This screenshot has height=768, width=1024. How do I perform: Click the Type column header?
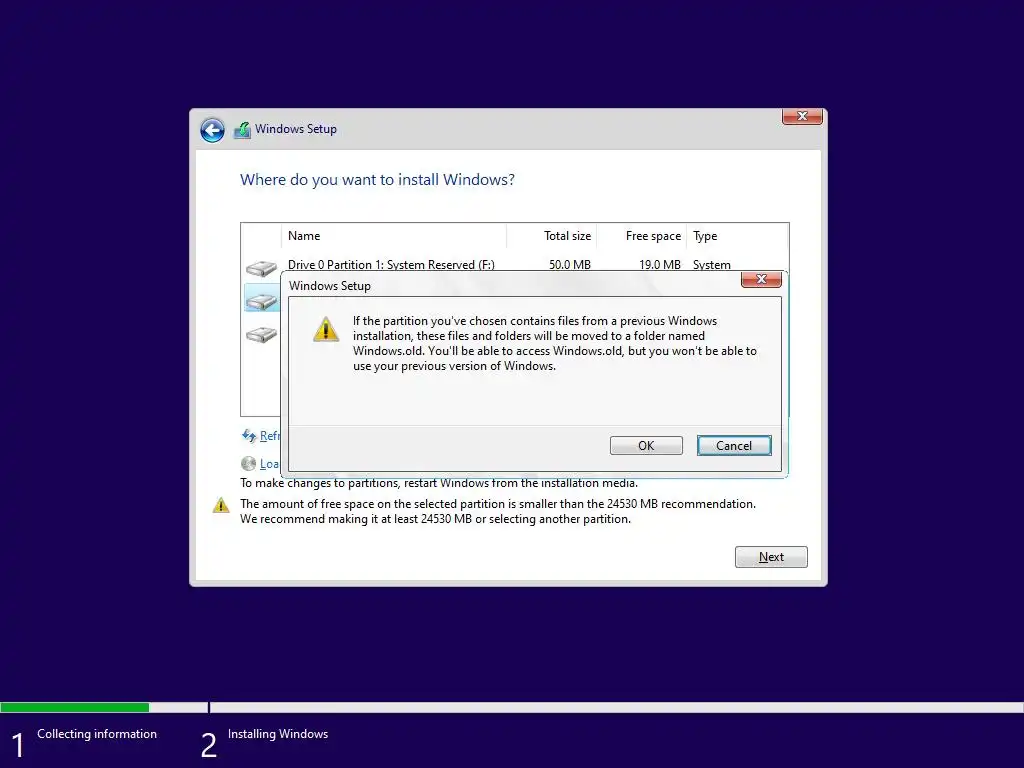point(737,236)
